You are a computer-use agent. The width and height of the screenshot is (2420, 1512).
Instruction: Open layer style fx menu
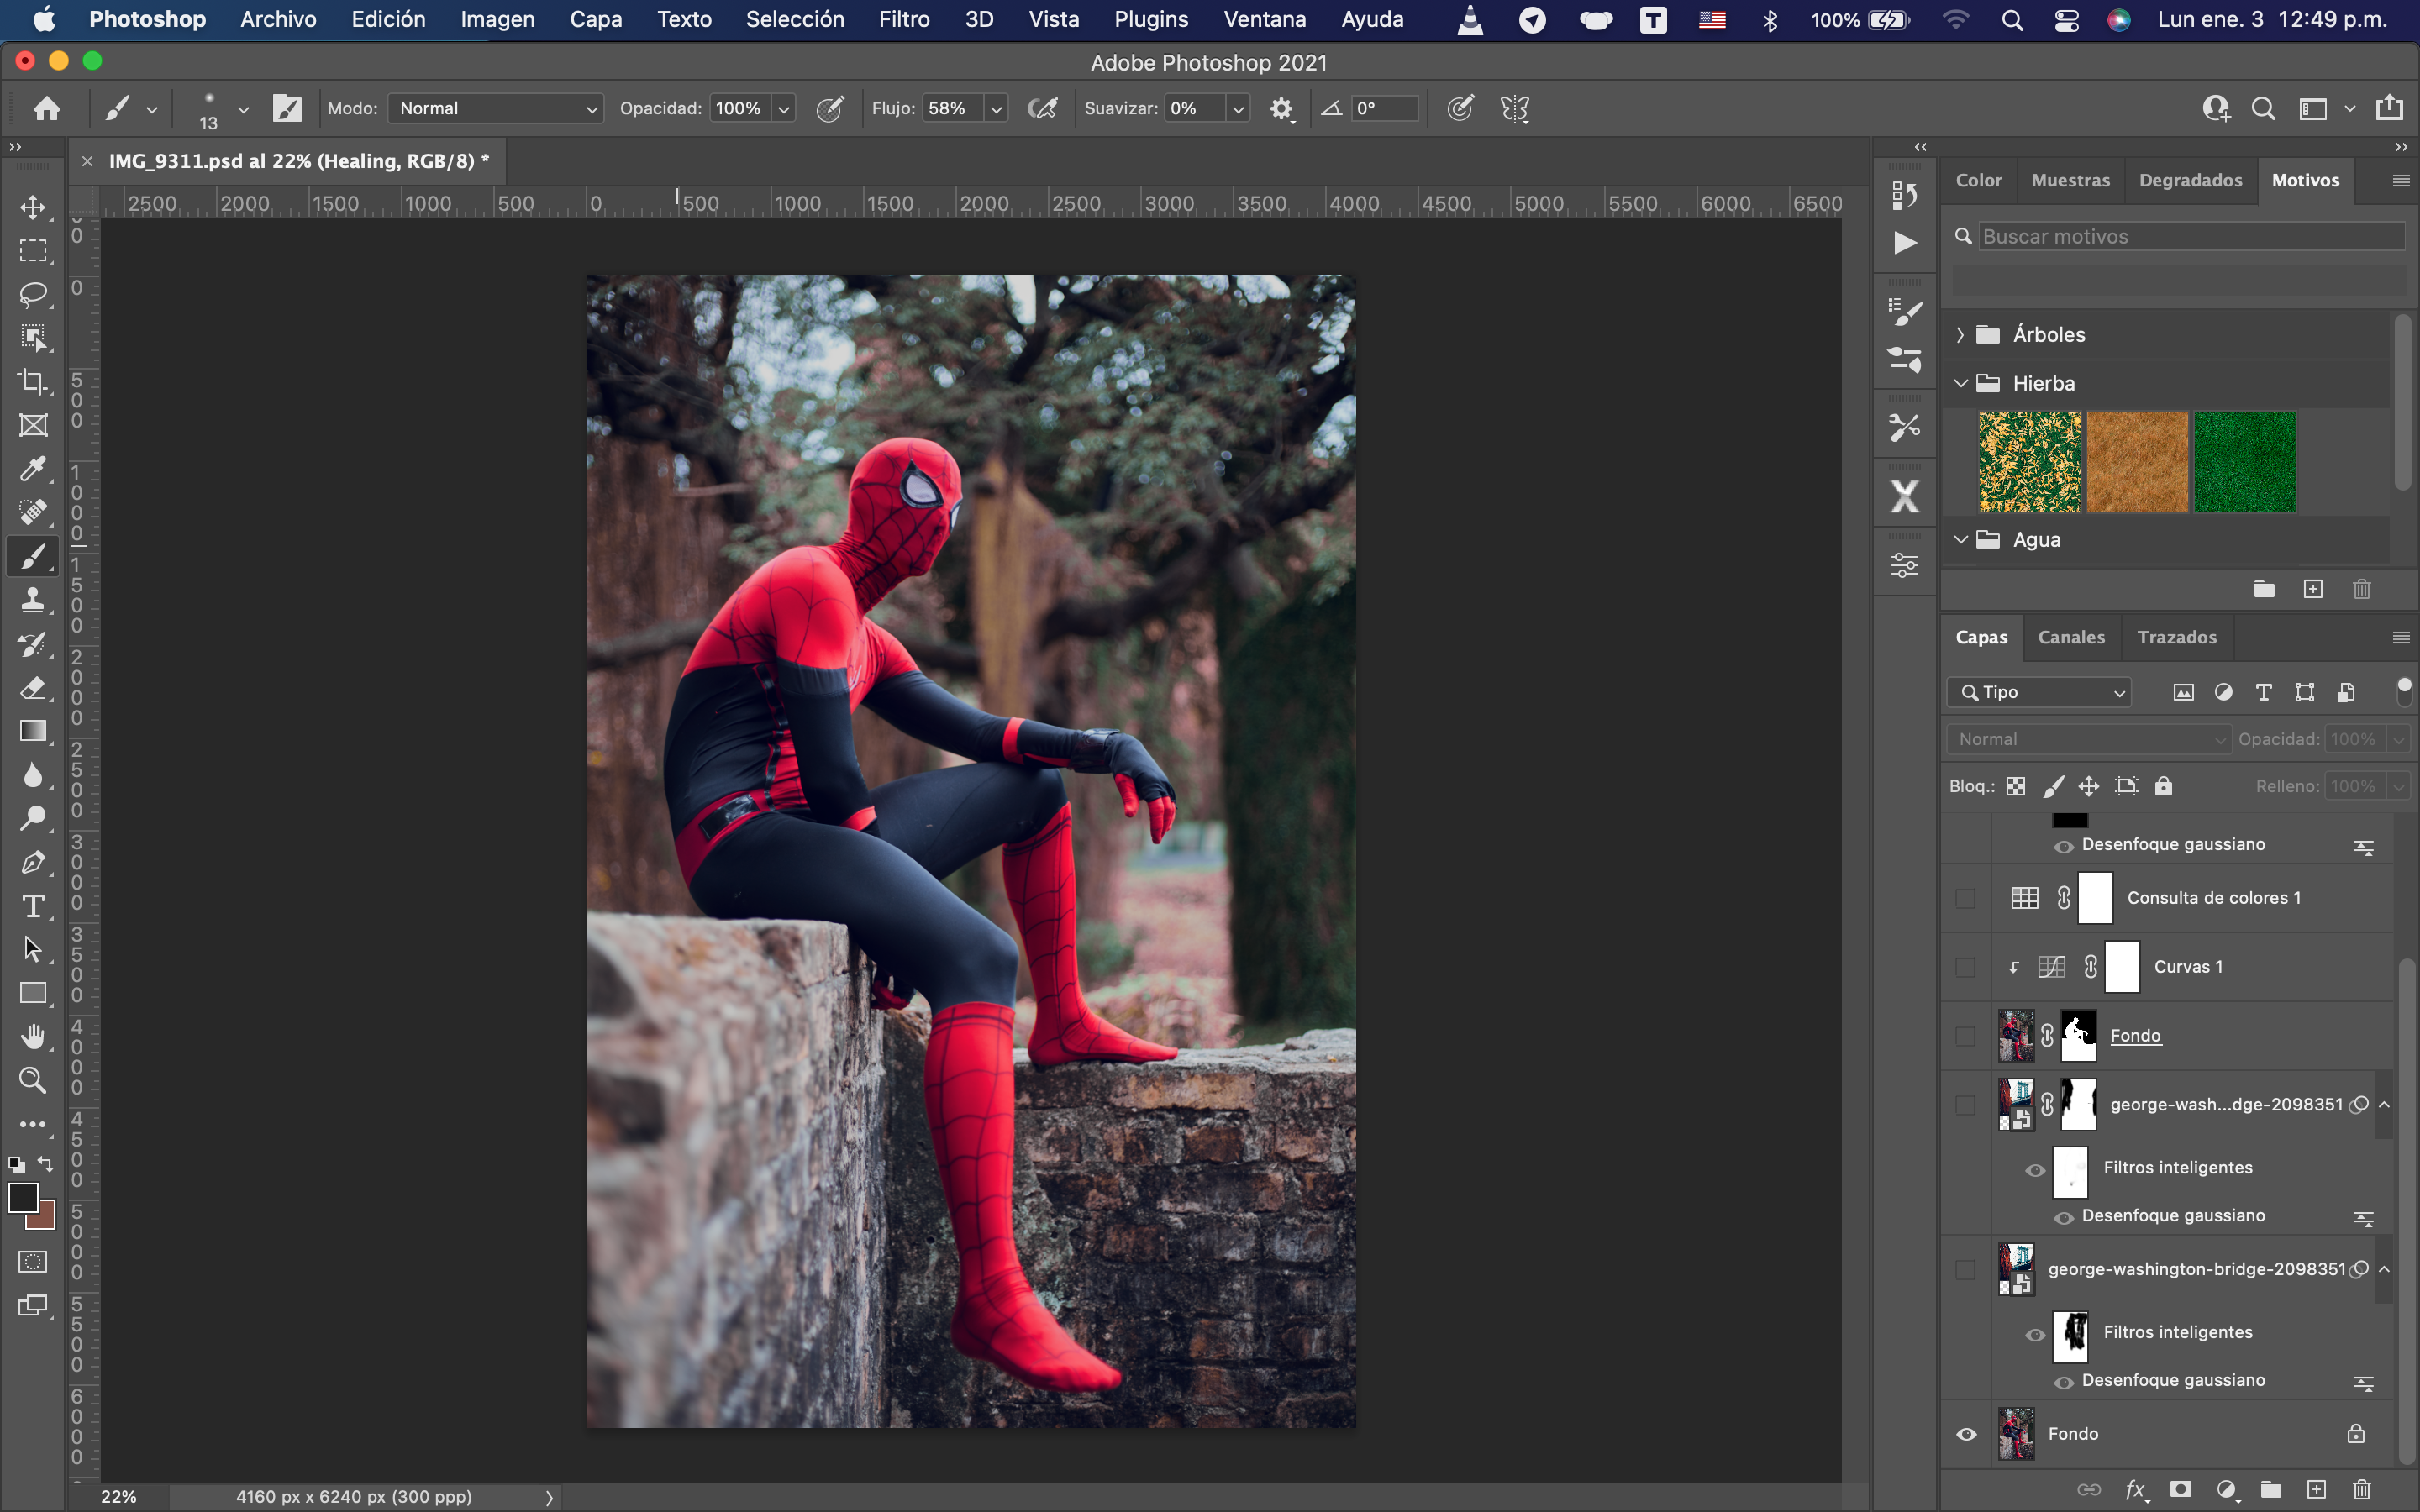click(2135, 1489)
